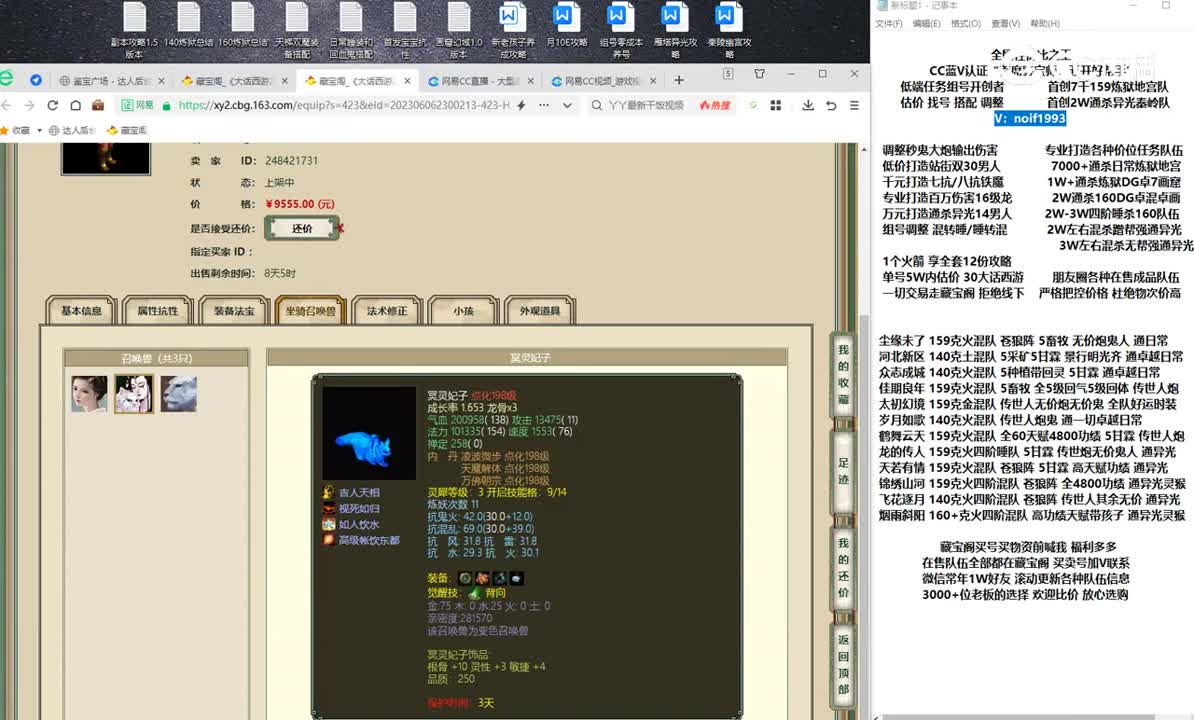Click the 高级帐饮东都 skill entry
The image size is (1194, 720).
(x=361, y=540)
